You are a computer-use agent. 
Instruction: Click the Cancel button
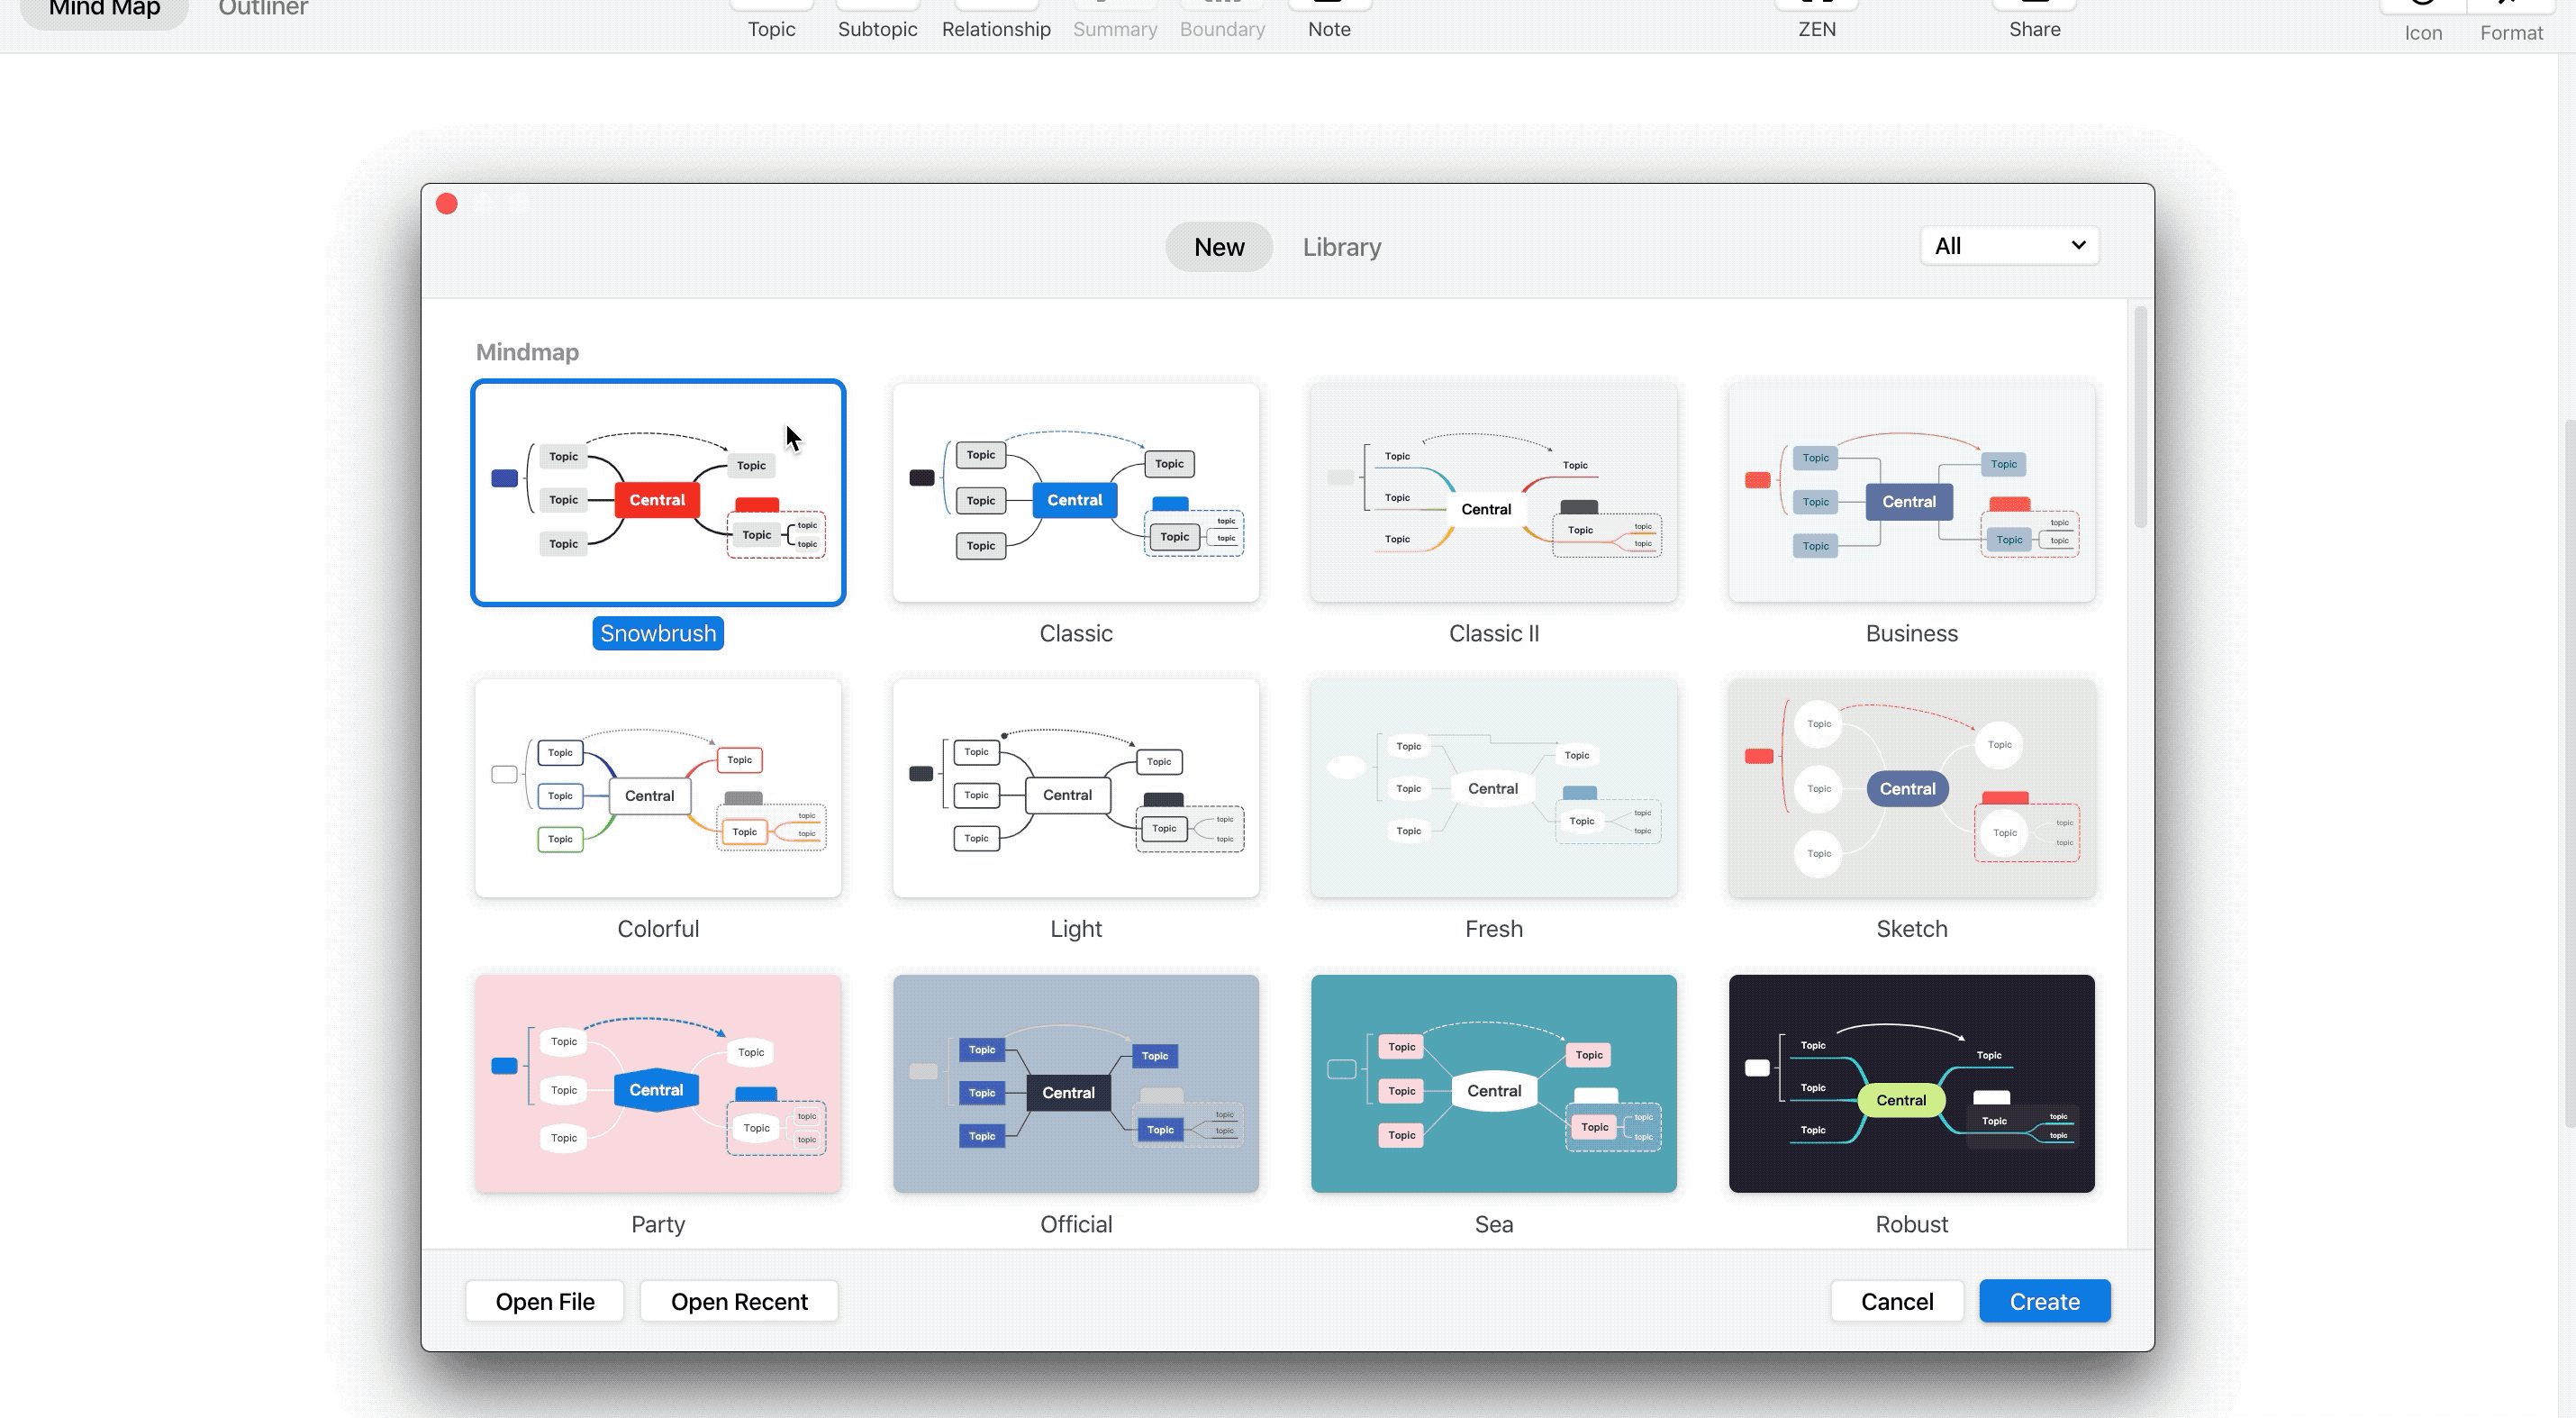1896,1301
